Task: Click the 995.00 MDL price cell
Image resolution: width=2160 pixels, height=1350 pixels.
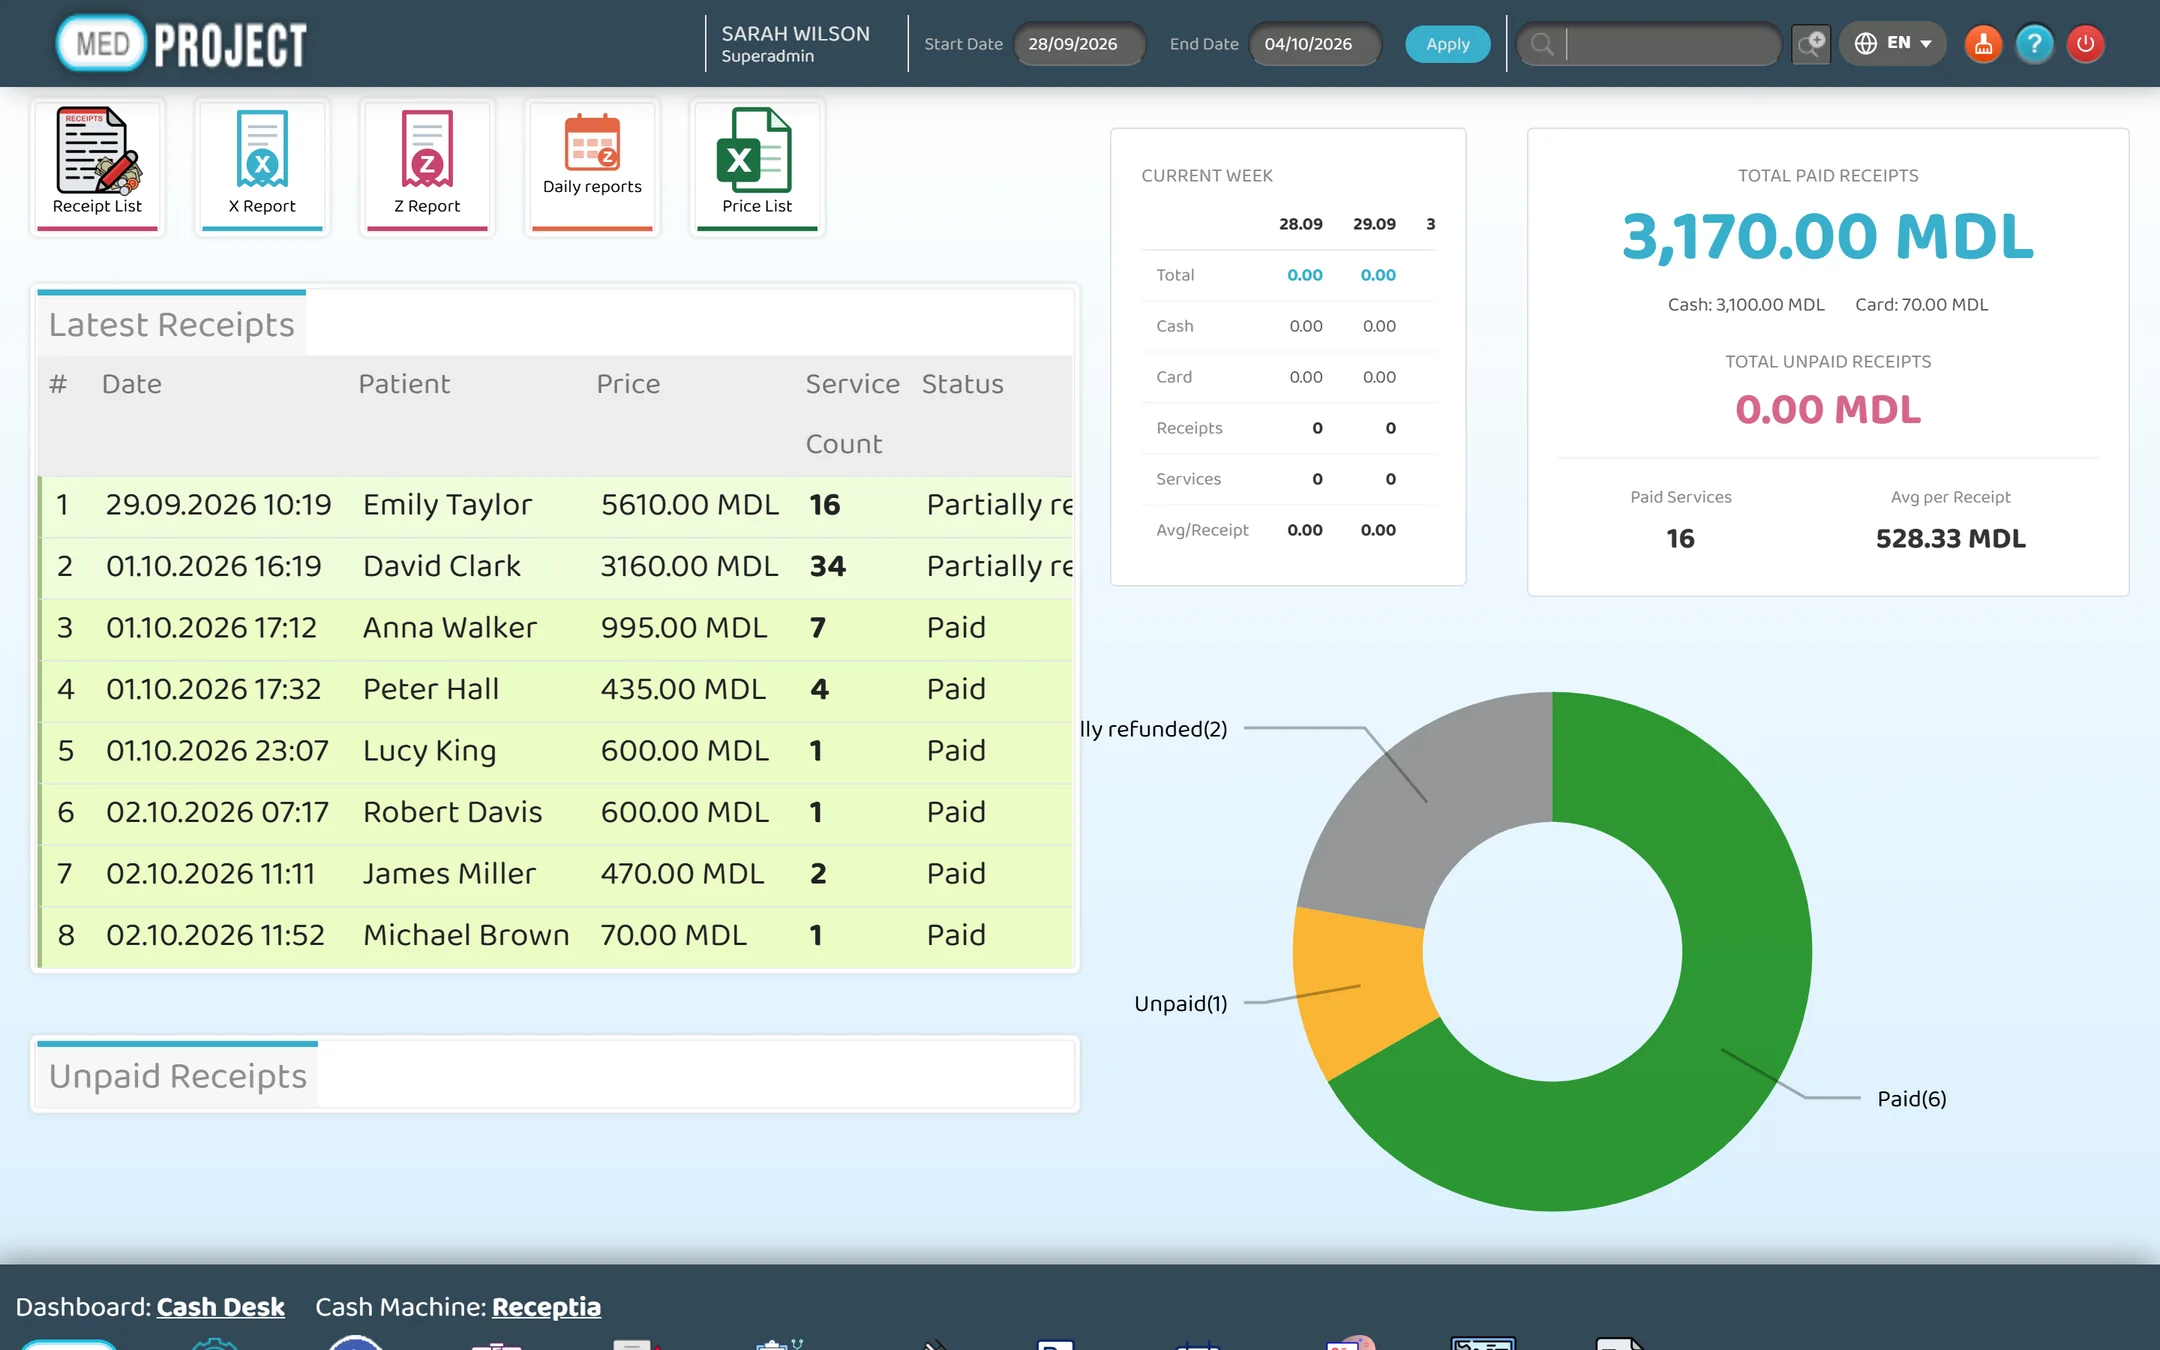Action: (x=684, y=628)
